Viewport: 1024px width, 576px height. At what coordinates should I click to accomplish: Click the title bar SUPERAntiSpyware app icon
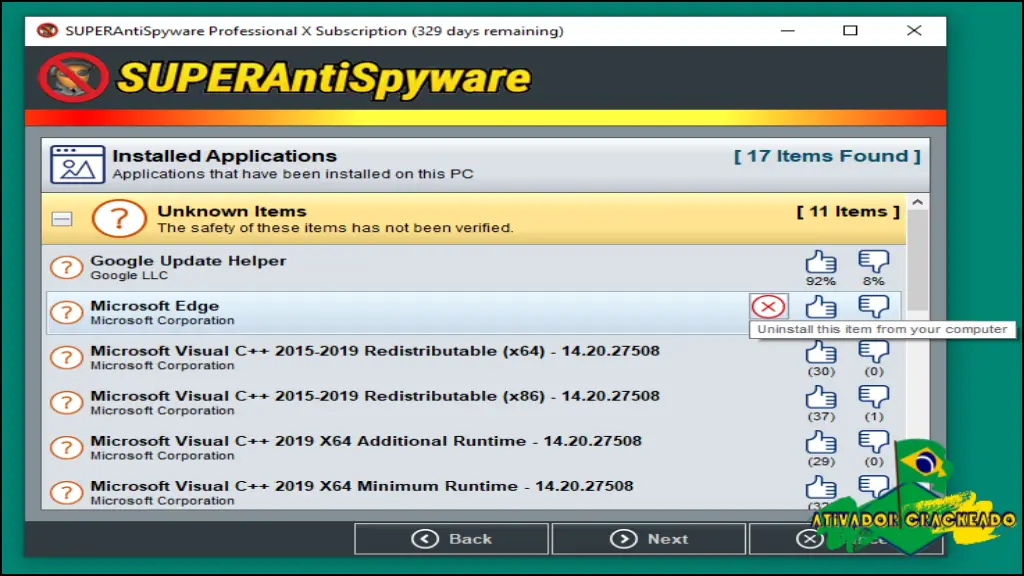[x=47, y=31]
